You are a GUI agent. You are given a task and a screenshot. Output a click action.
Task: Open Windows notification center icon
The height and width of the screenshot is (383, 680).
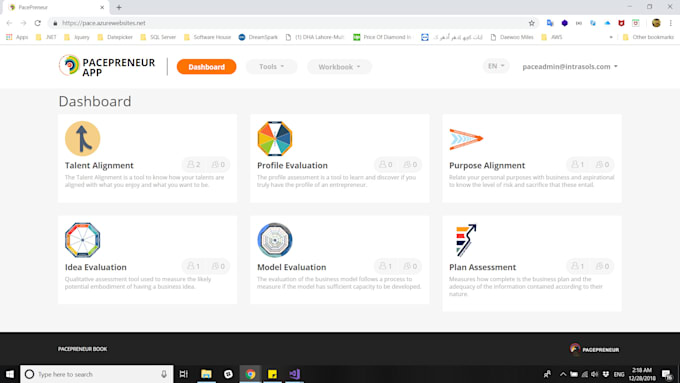pos(667,374)
